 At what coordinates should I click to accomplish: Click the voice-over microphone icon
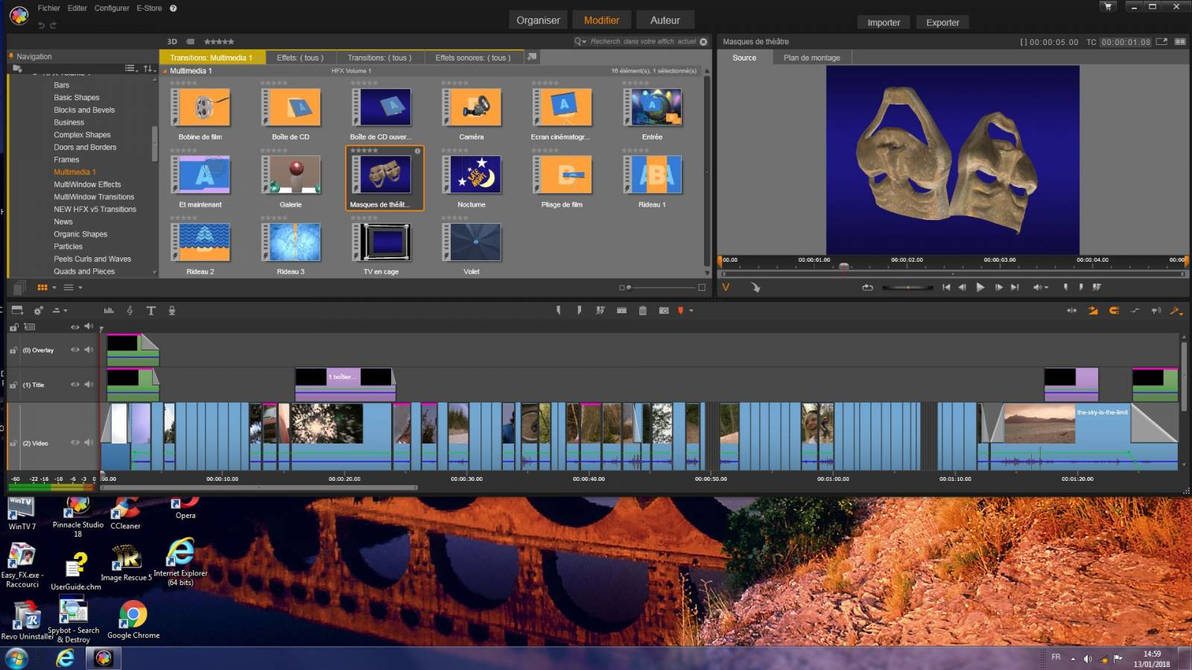click(172, 310)
